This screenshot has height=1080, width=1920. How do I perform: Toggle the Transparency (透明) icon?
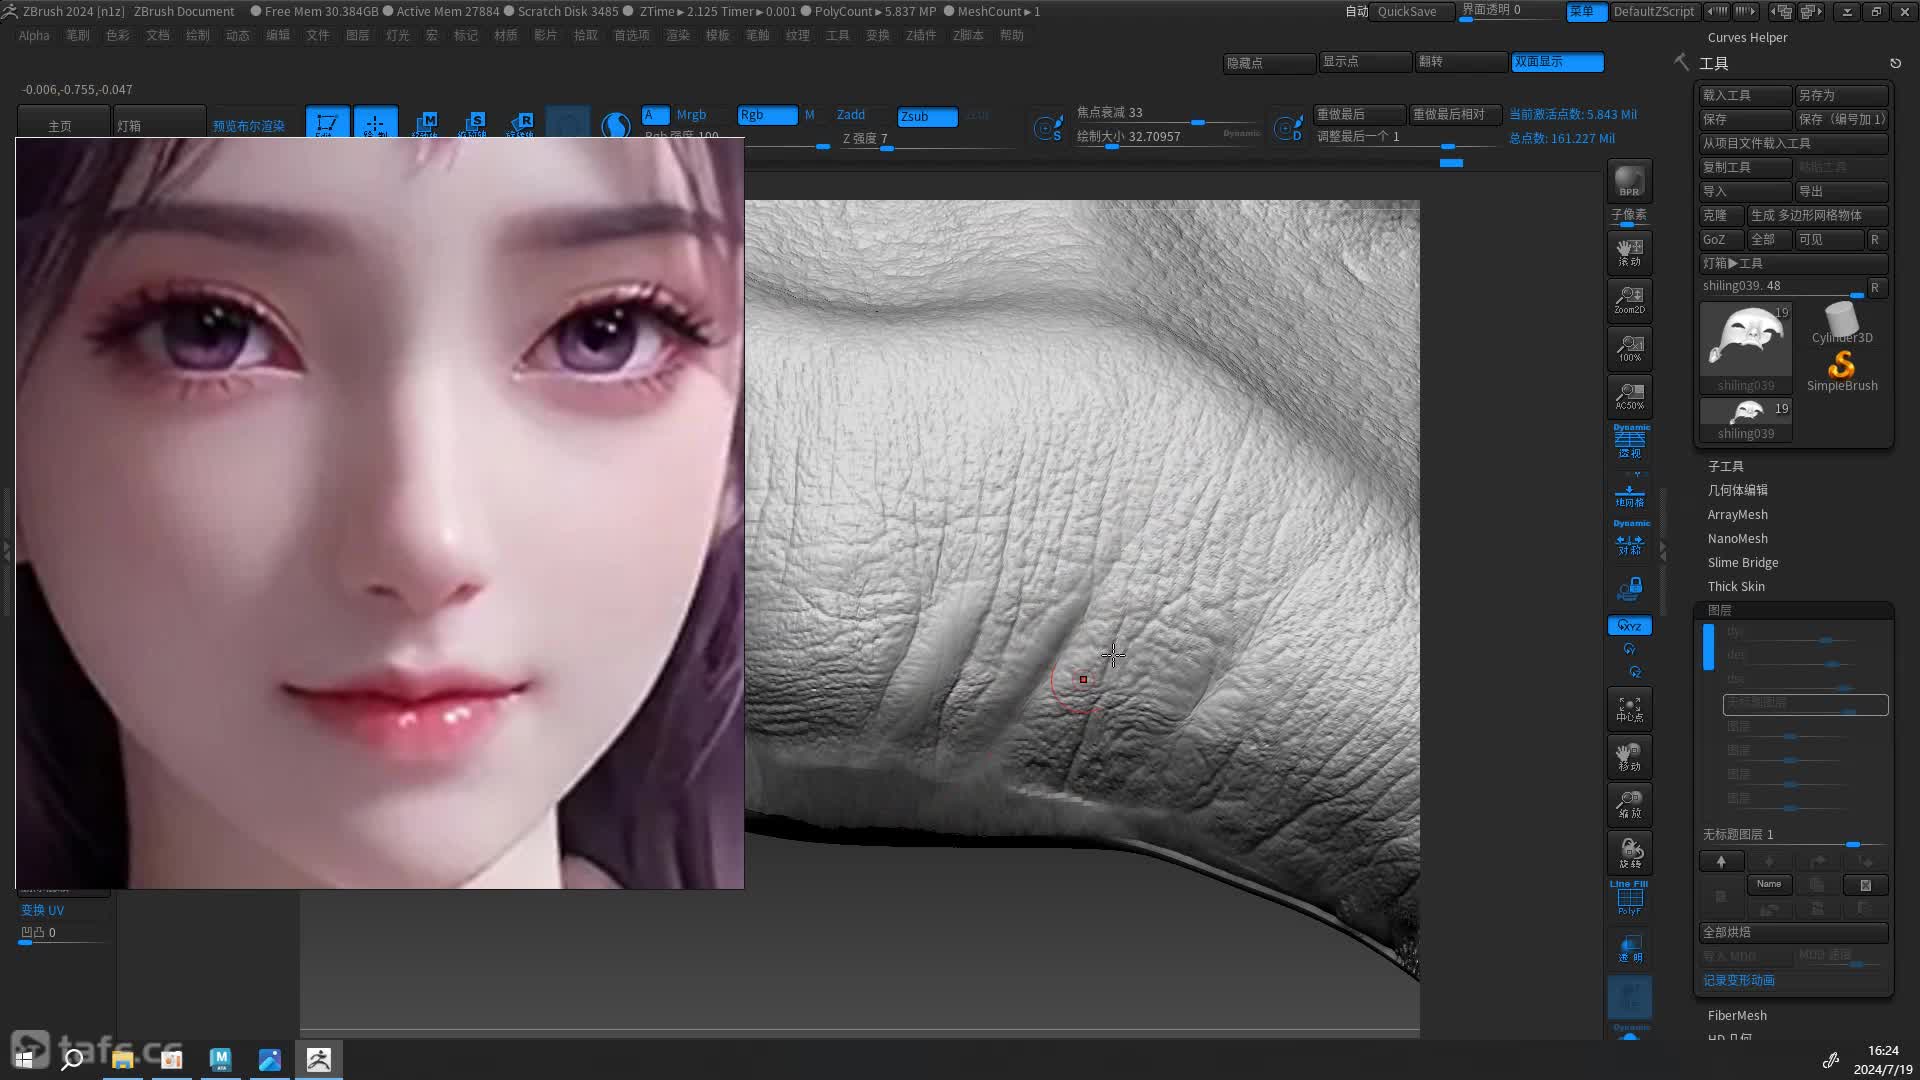click(x=1629, y=948)
